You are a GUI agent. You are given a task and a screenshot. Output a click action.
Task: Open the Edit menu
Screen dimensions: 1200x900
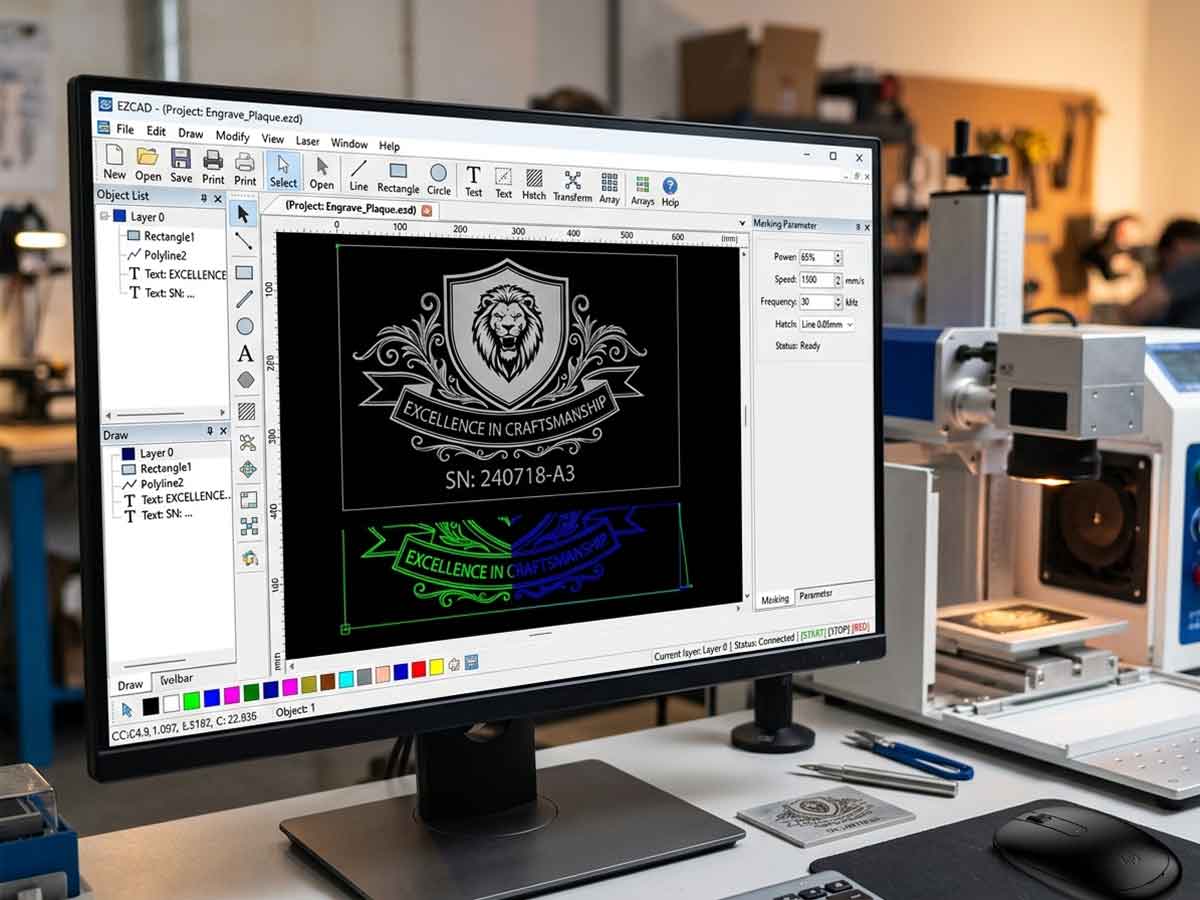(x=156, y=132)
